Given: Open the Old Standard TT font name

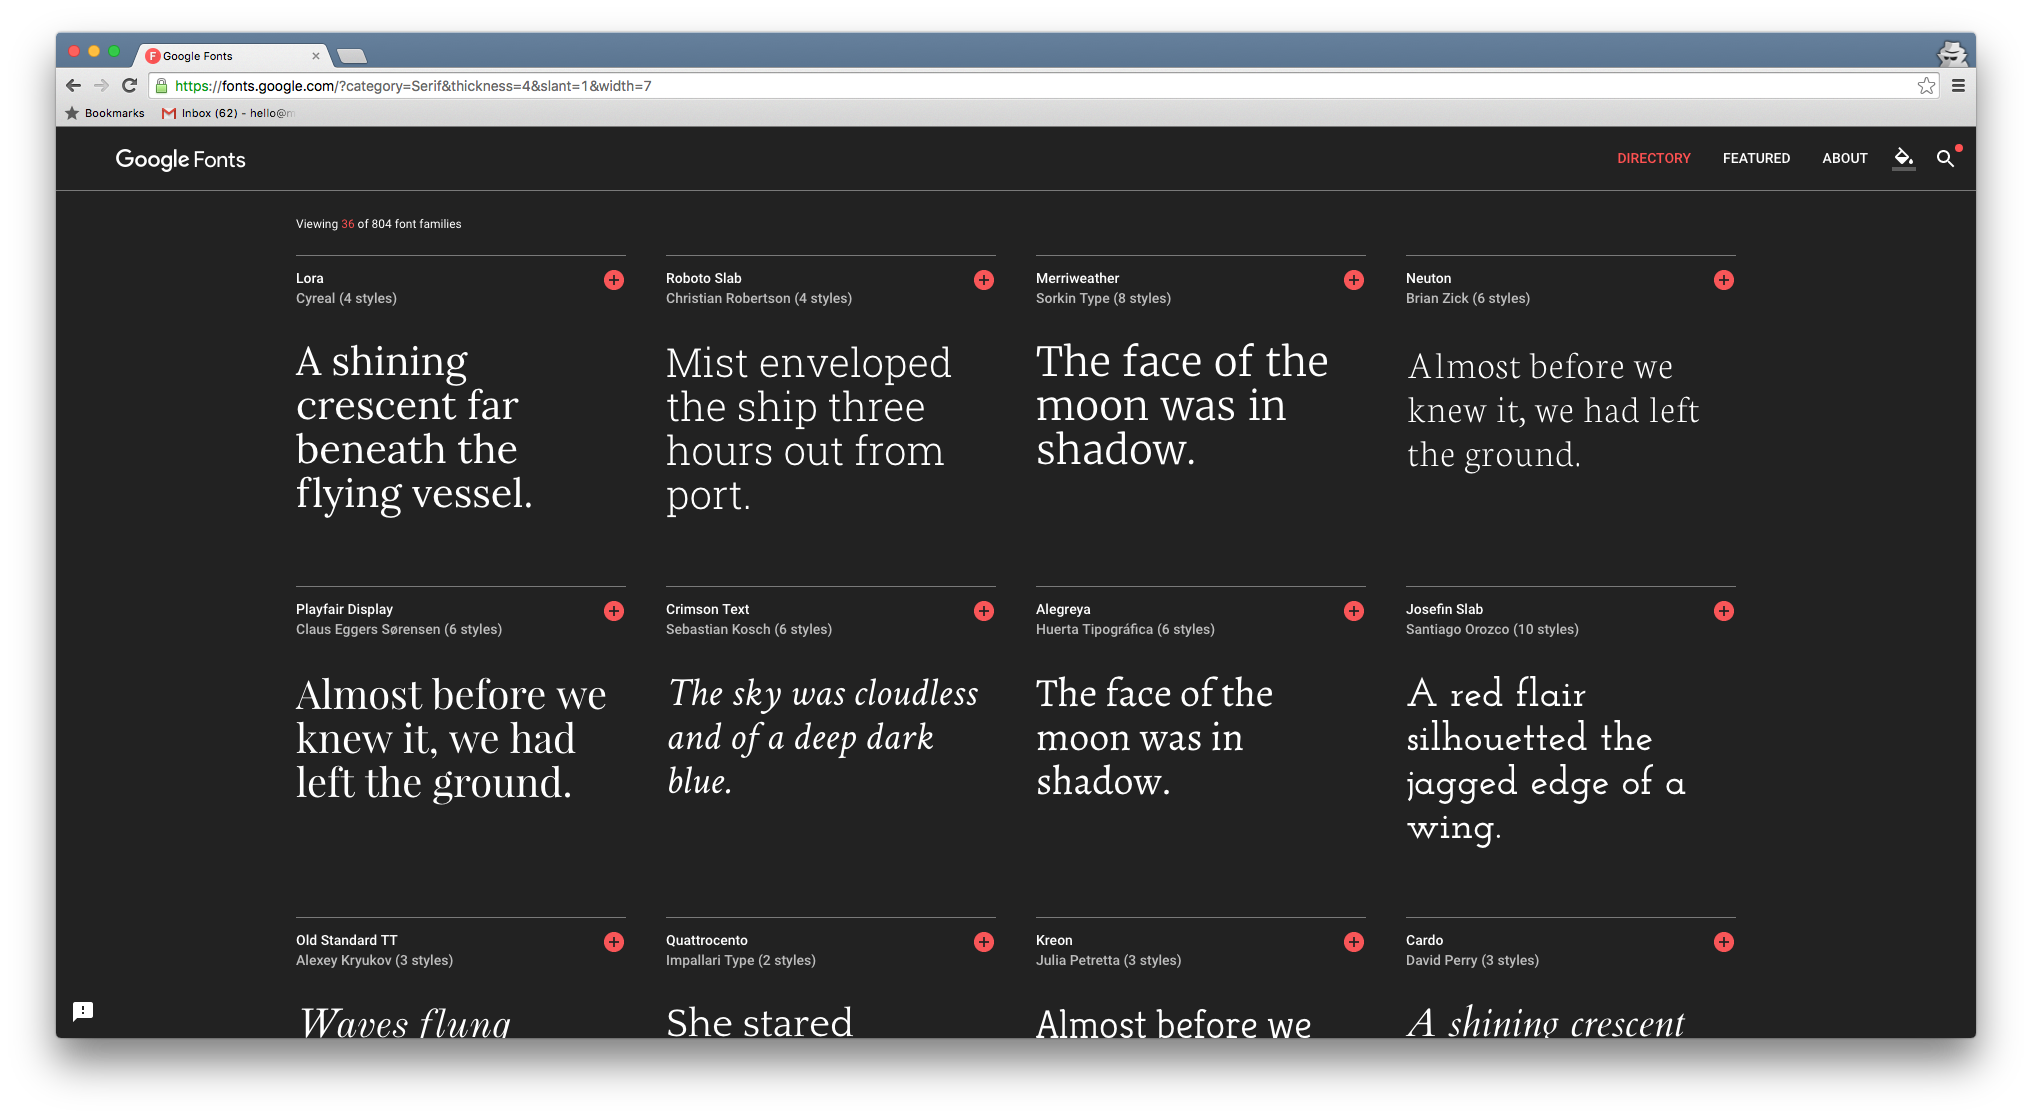Looking at the screenshot, I should click(346, 940).
